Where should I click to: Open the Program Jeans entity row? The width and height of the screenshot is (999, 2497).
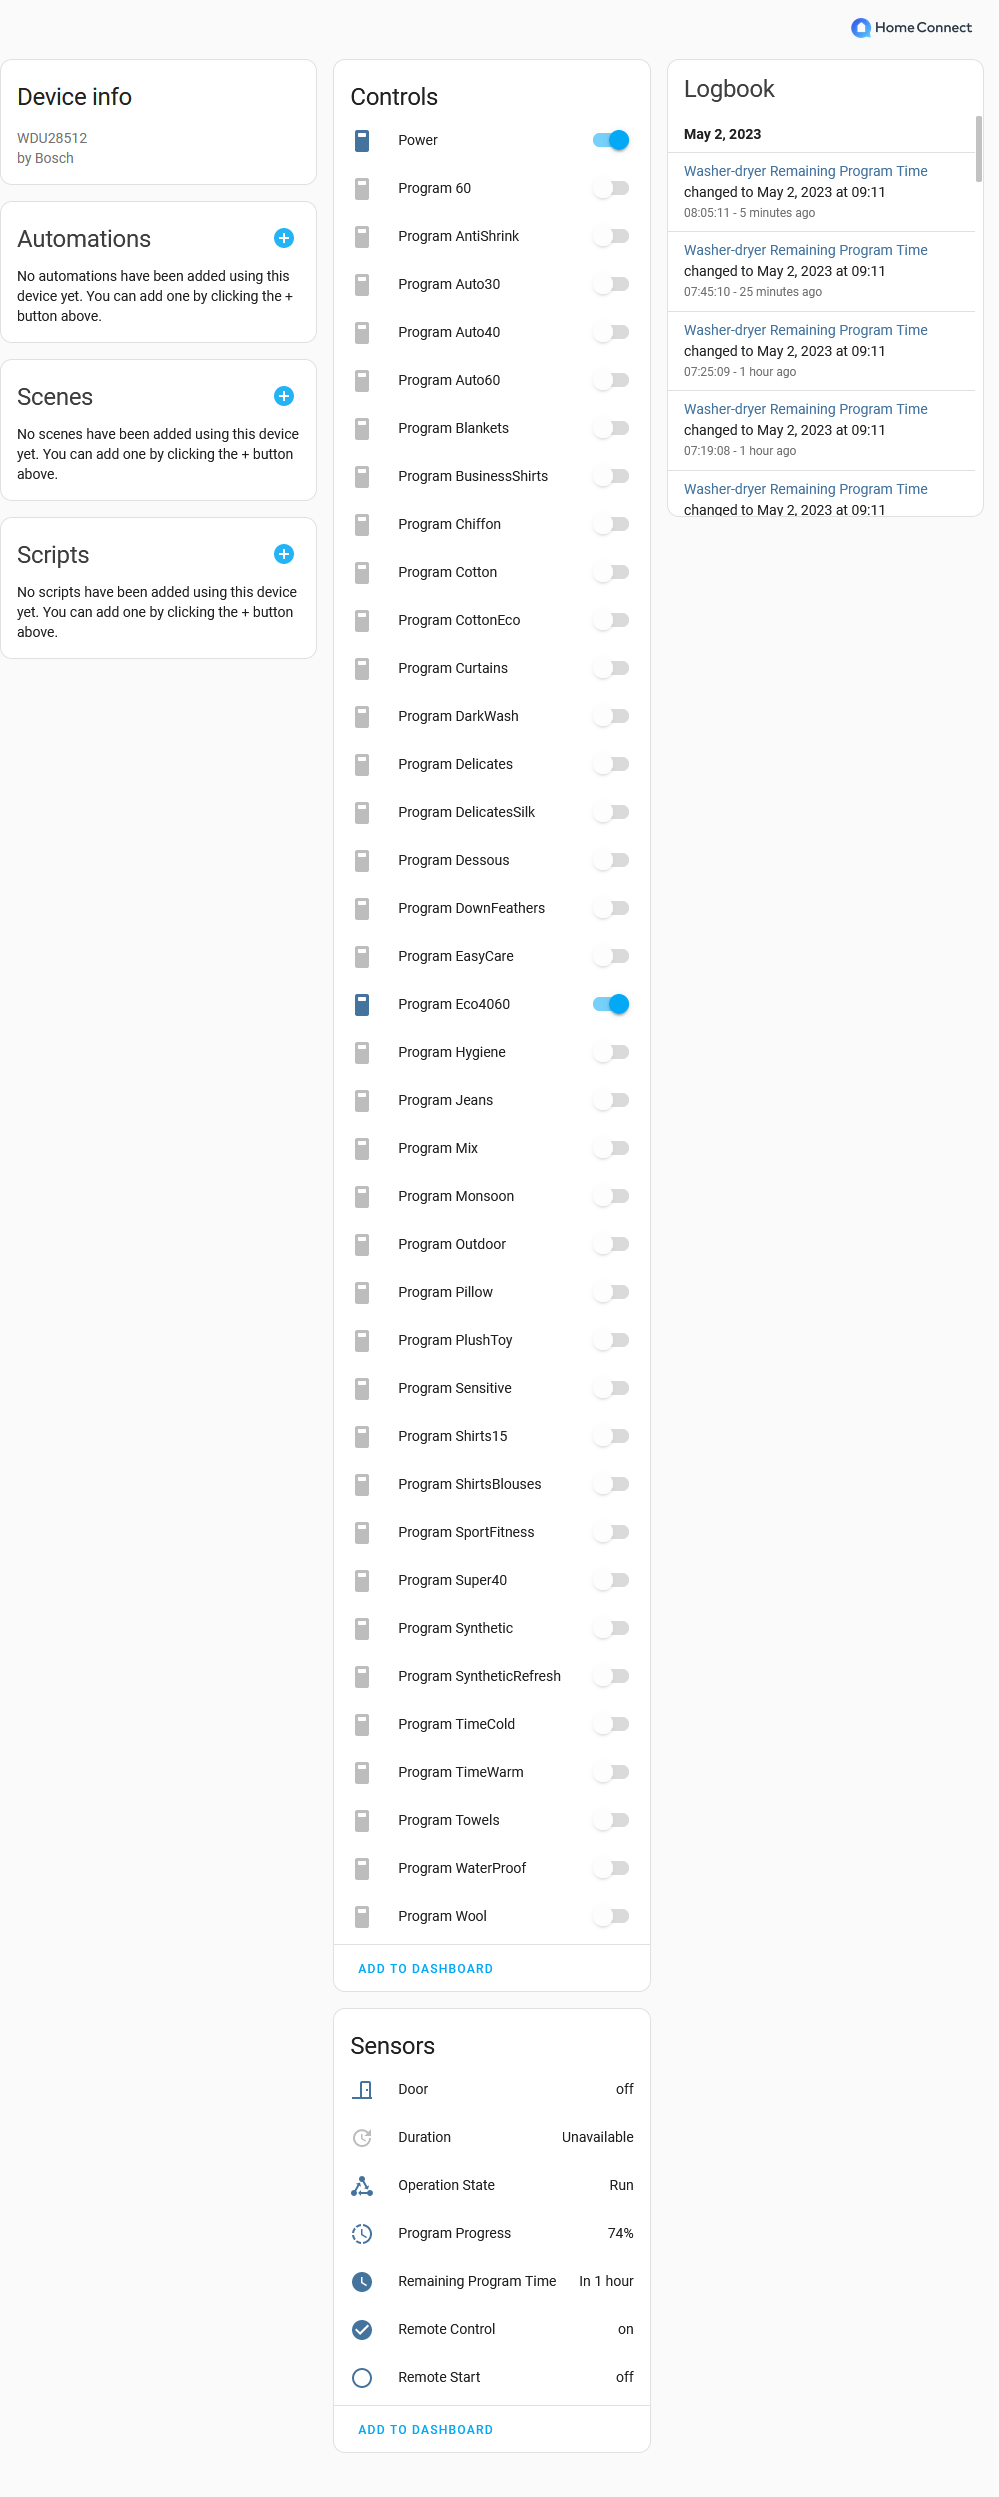pyautogui.click(x=492, y=1100)
